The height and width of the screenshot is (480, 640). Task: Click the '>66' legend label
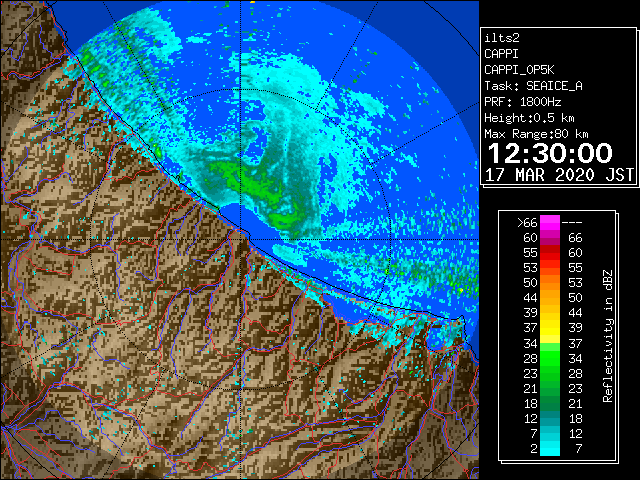point(527,223)
